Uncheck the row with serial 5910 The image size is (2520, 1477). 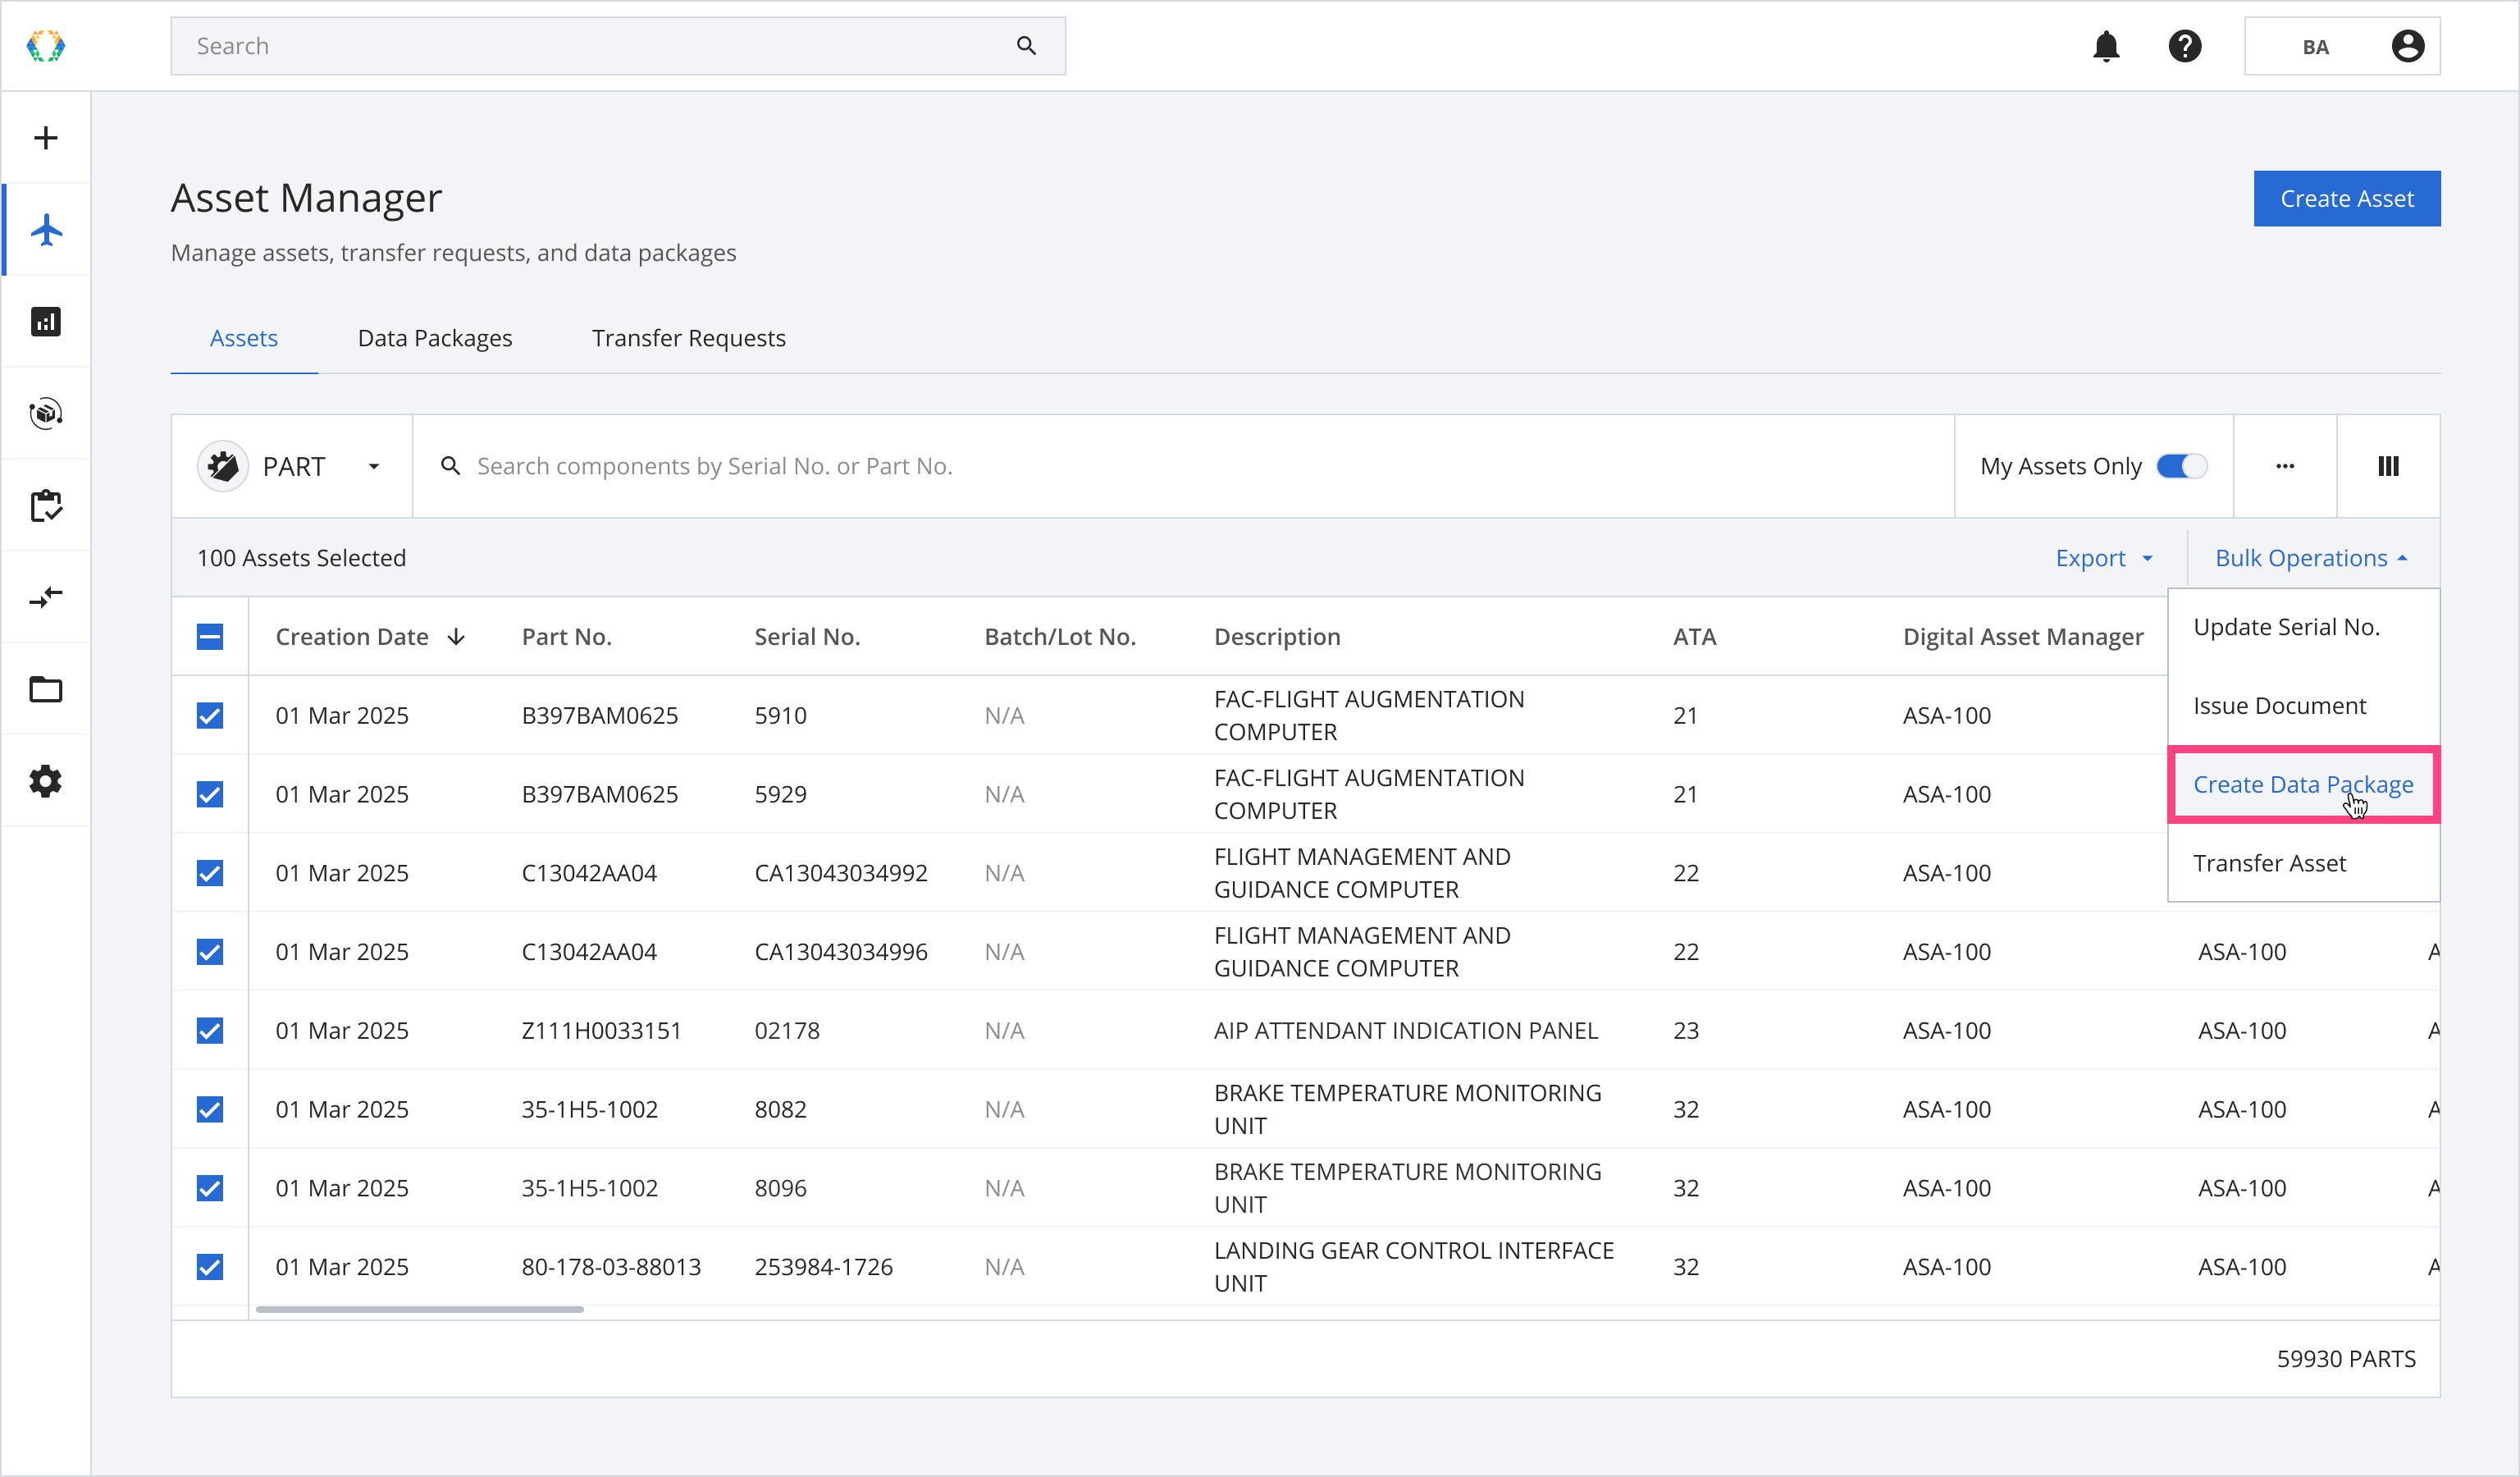tap(210, 716)
